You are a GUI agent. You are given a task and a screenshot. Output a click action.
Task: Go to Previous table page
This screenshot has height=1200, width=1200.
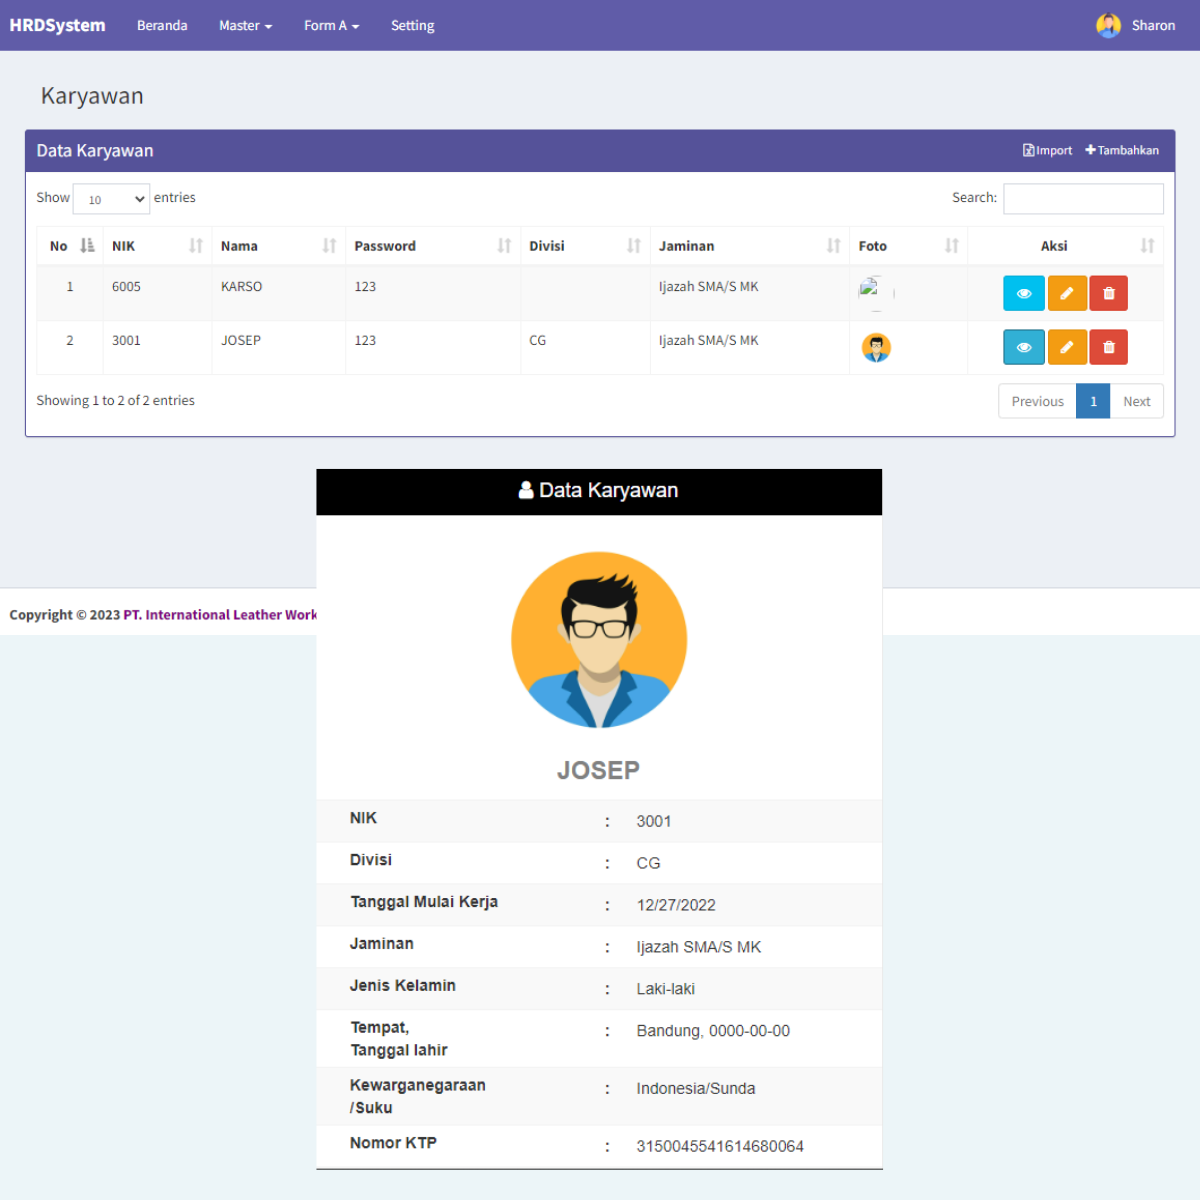1037,401
